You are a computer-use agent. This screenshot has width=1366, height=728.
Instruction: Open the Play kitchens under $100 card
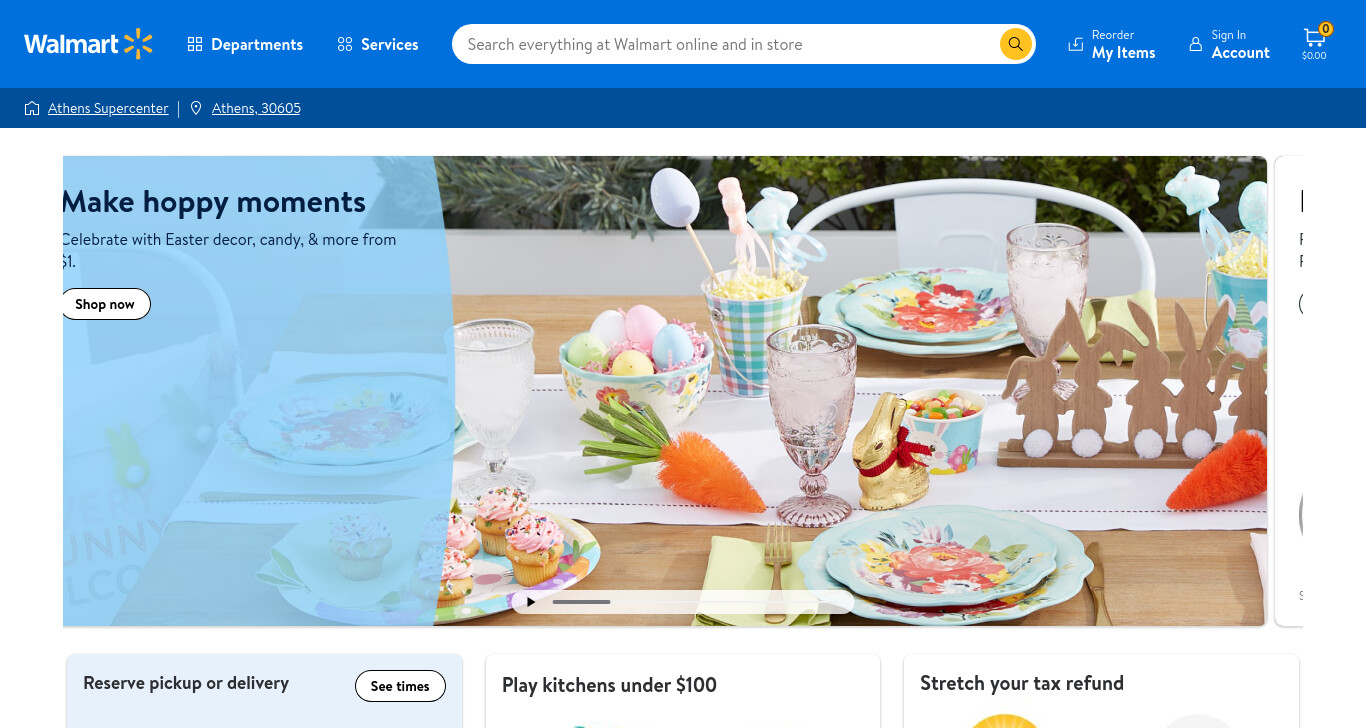pyautogui.click(x=683, y=691)
